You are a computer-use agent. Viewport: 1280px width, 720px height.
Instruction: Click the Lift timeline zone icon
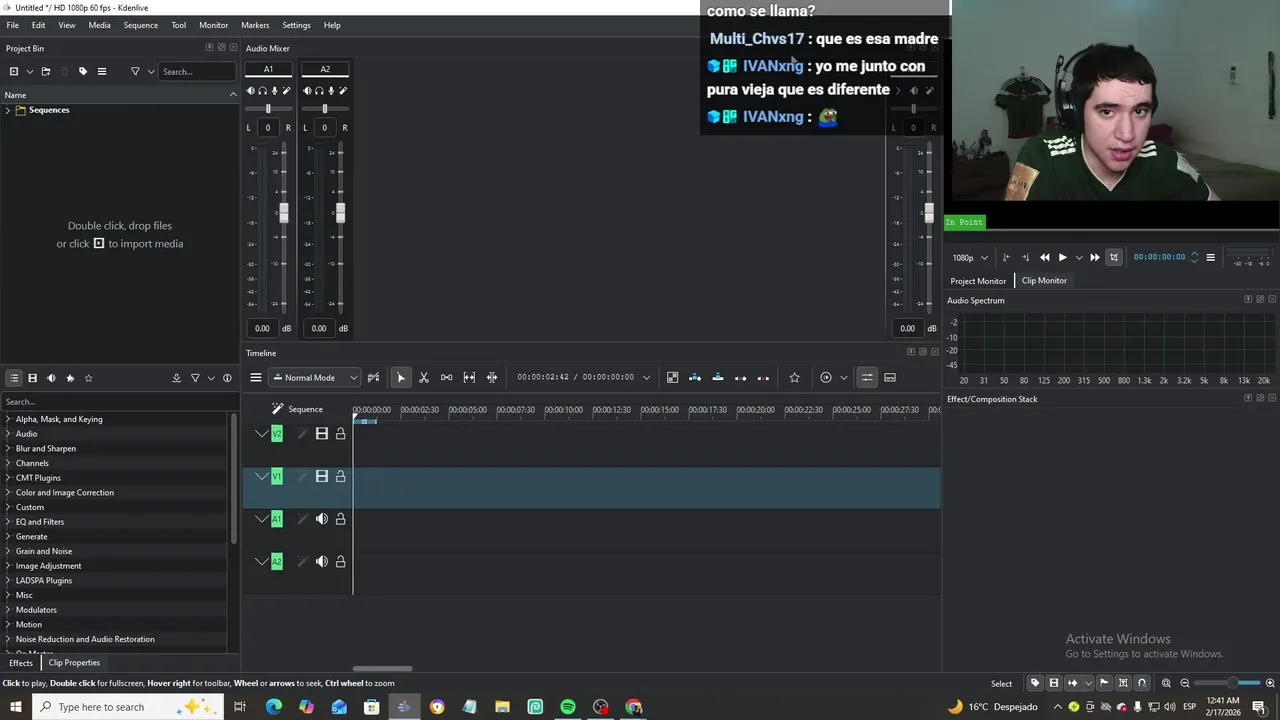(x=763, y=377)
